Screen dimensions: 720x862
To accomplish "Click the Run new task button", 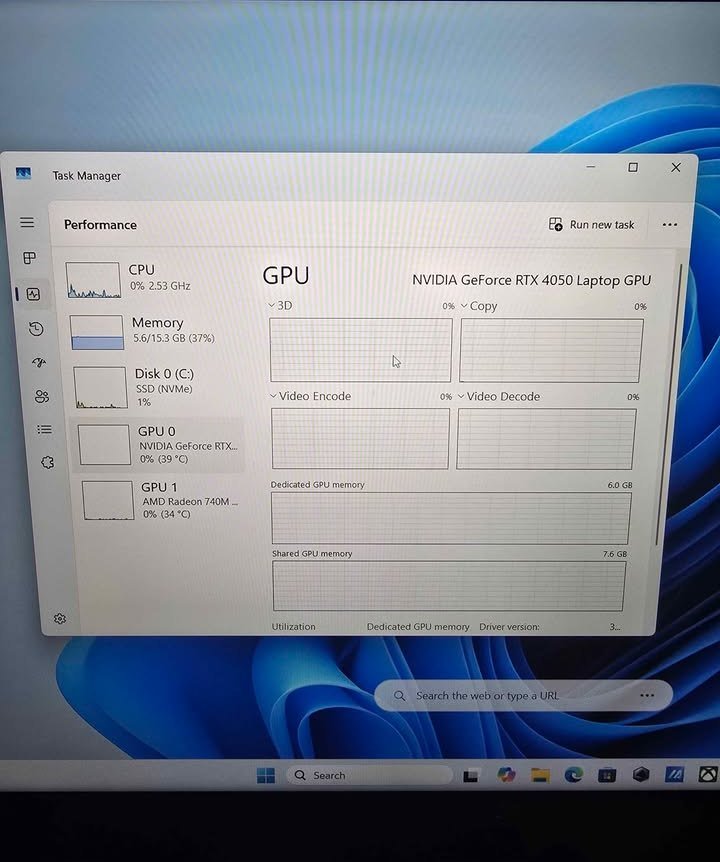I will tap(591, 224).
